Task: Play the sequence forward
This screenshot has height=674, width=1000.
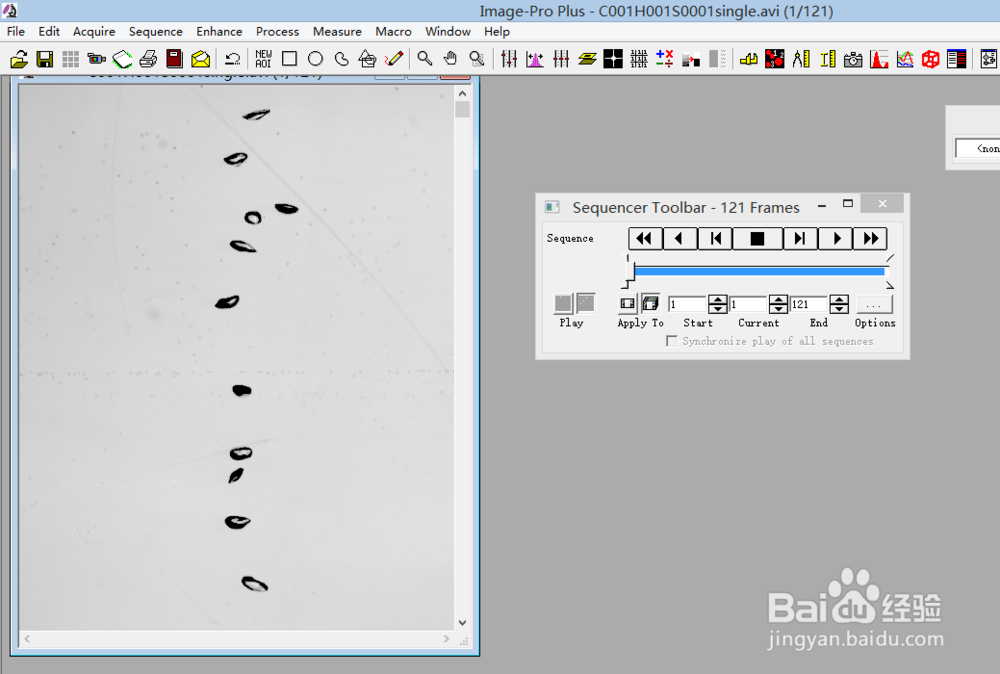Action: click(x=835, y=238)
